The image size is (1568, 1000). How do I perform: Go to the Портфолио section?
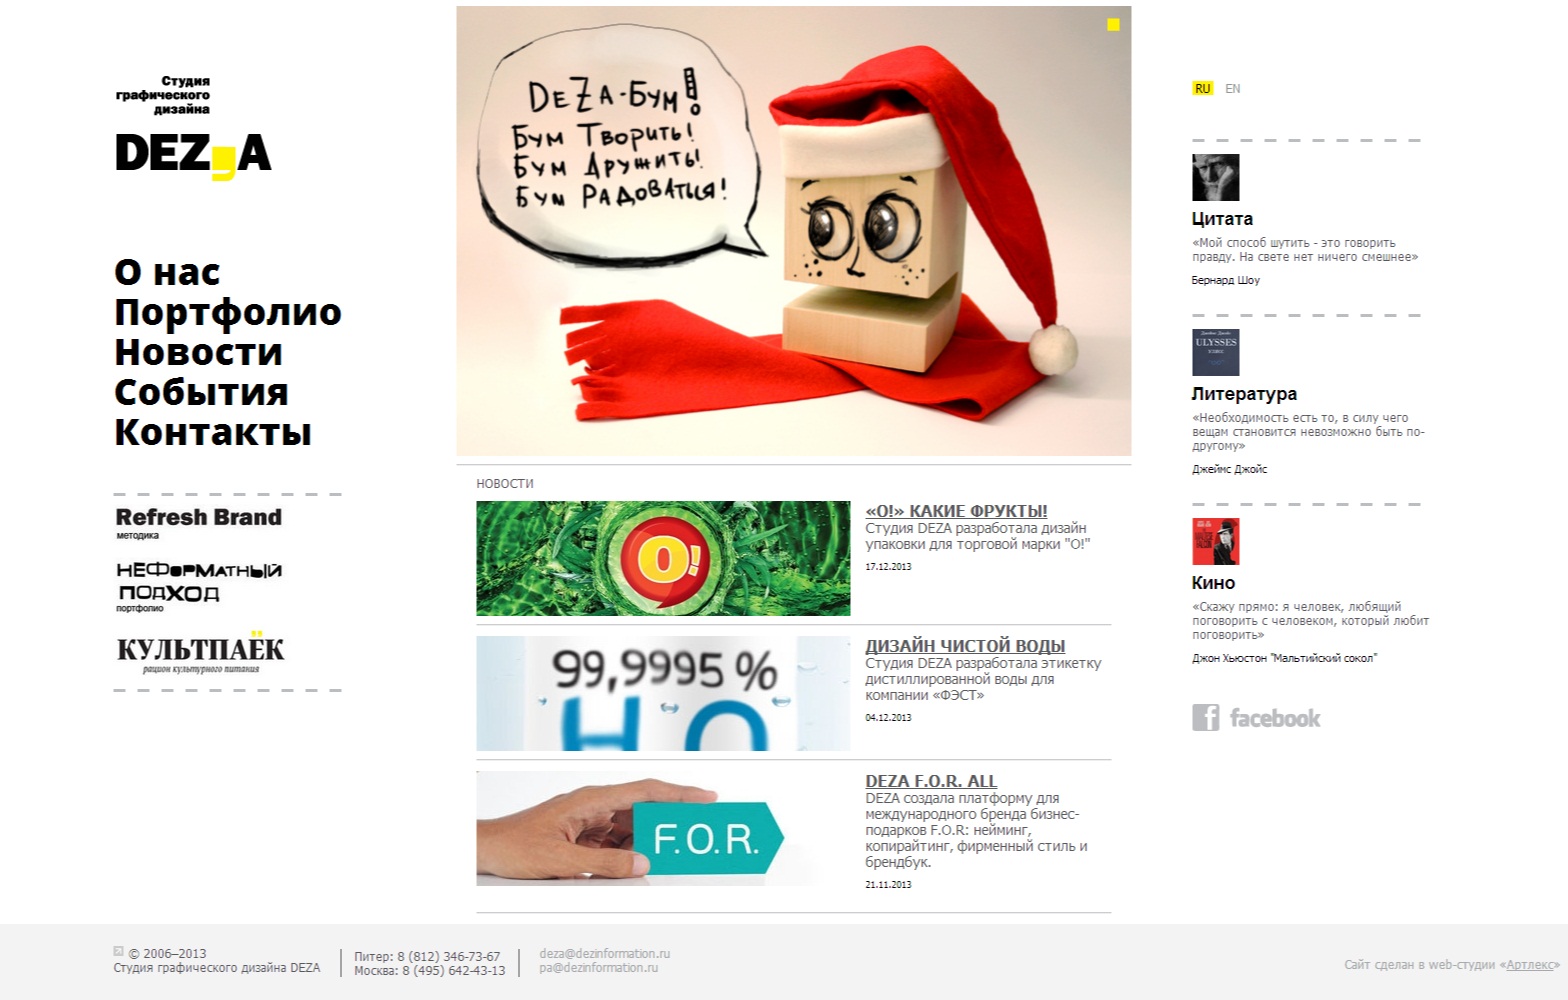228,313
